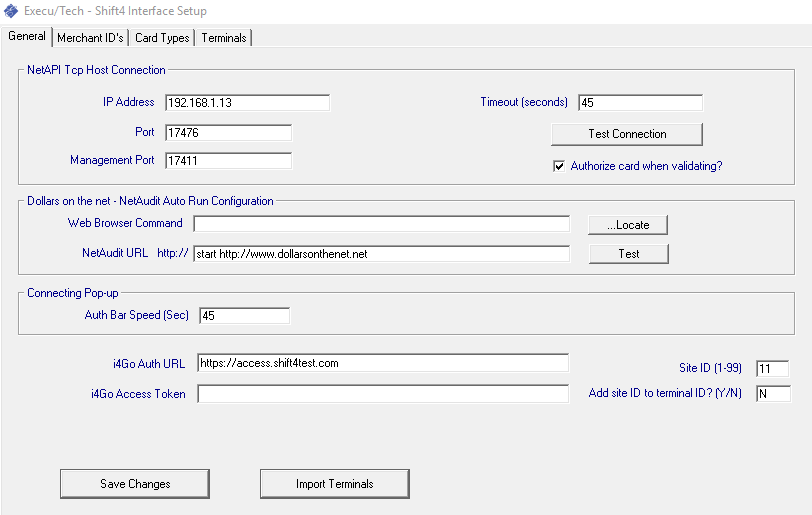
Task: Click the IP Address label
Action: pyautogui.click(x=128, y=102)
